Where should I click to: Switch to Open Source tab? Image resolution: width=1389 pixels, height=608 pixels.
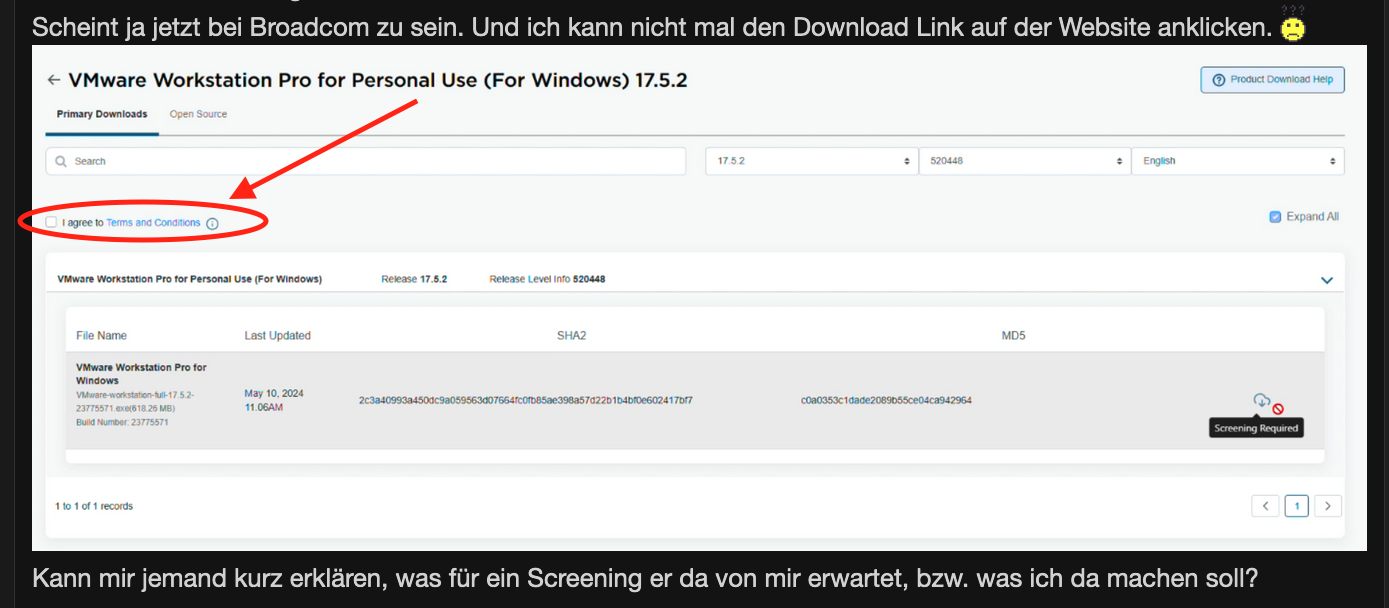click(x=198, y=114)
